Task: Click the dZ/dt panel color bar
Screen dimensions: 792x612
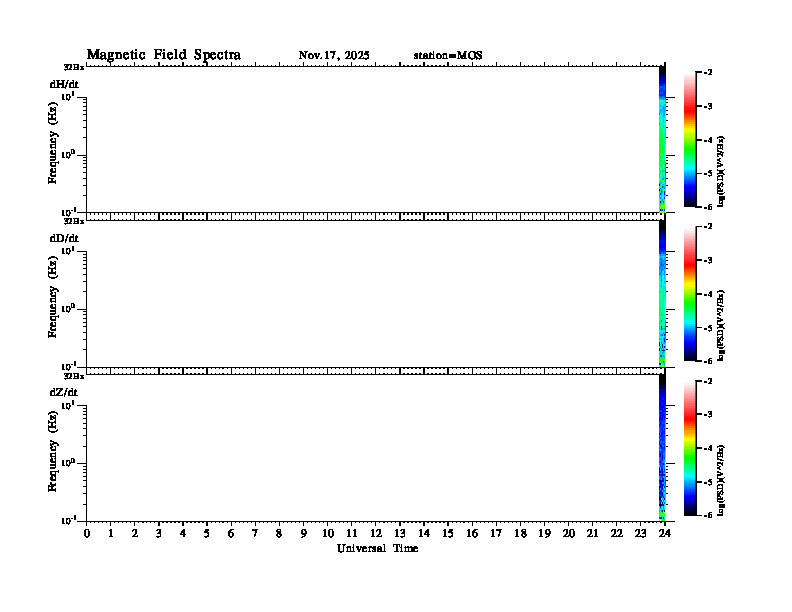Action: click(689, 448)
